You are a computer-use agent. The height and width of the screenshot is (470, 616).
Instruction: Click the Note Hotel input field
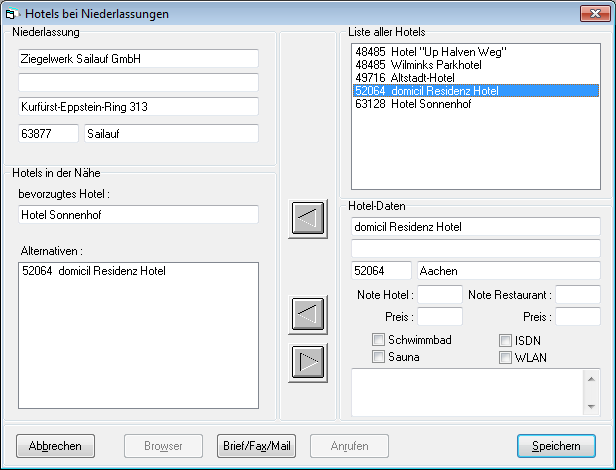pos(439,295)
